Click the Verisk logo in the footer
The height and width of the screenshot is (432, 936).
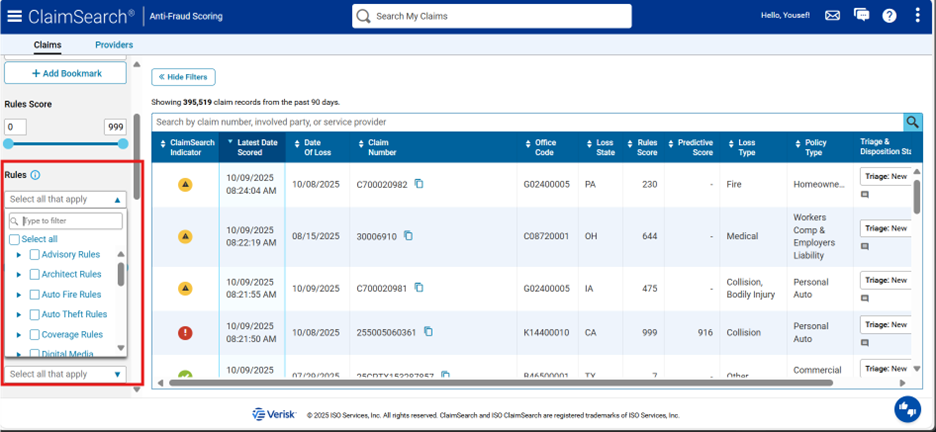(273, 414)
